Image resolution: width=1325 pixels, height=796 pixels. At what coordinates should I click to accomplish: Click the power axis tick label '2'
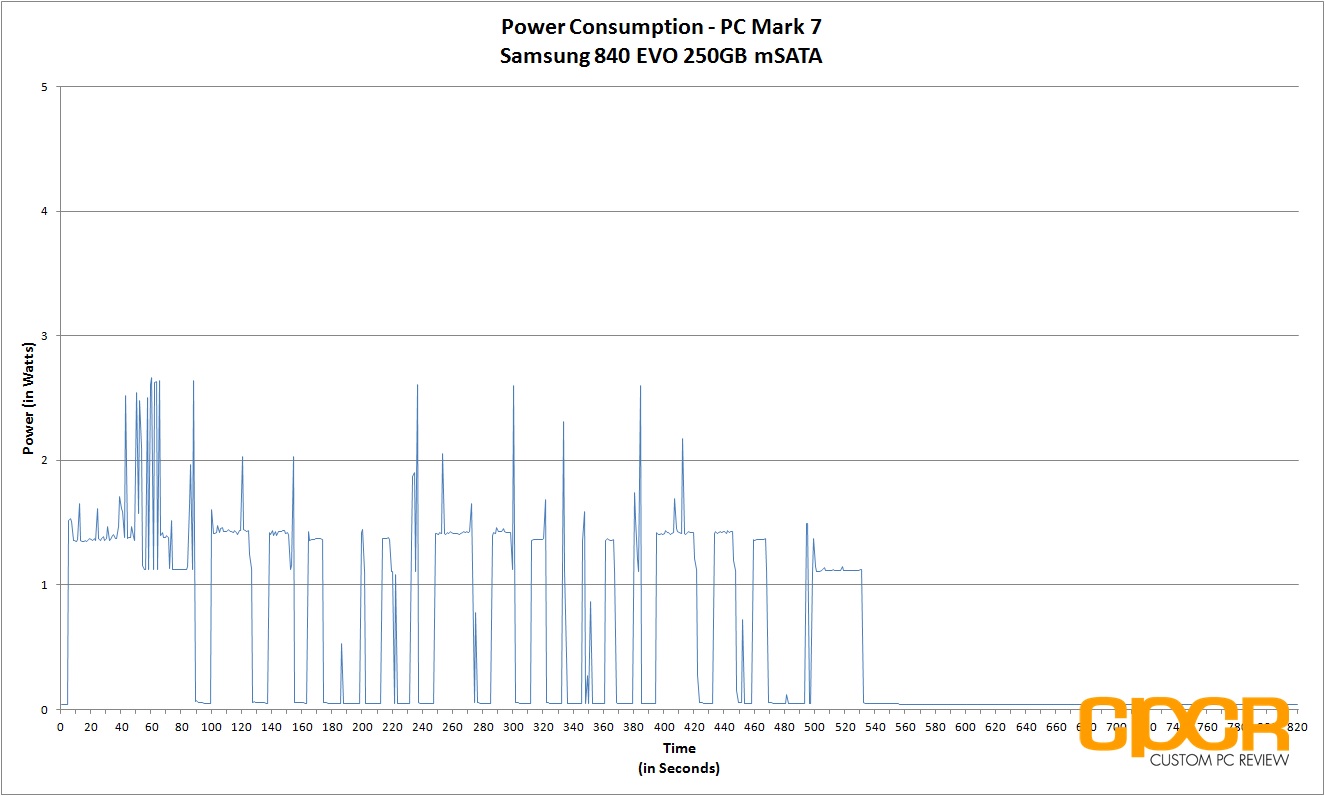click(45, 460)
